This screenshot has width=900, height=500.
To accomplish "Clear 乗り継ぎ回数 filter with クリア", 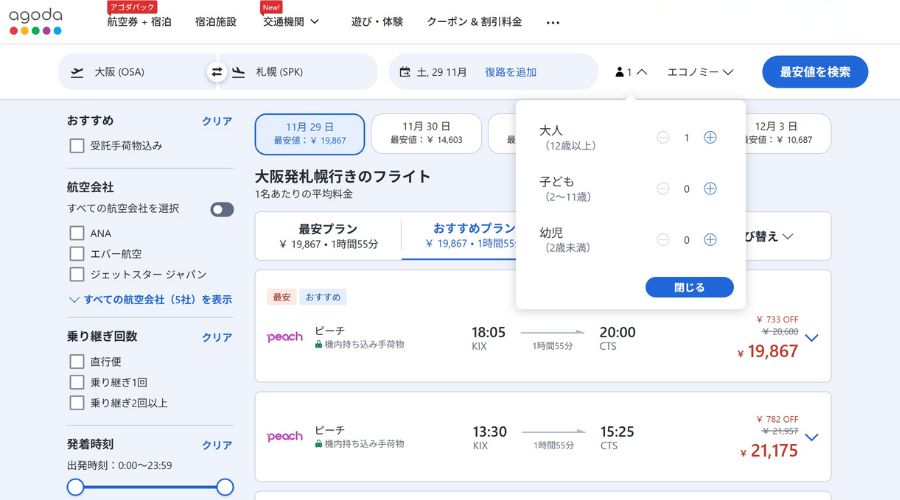I will tap(217, 337).
